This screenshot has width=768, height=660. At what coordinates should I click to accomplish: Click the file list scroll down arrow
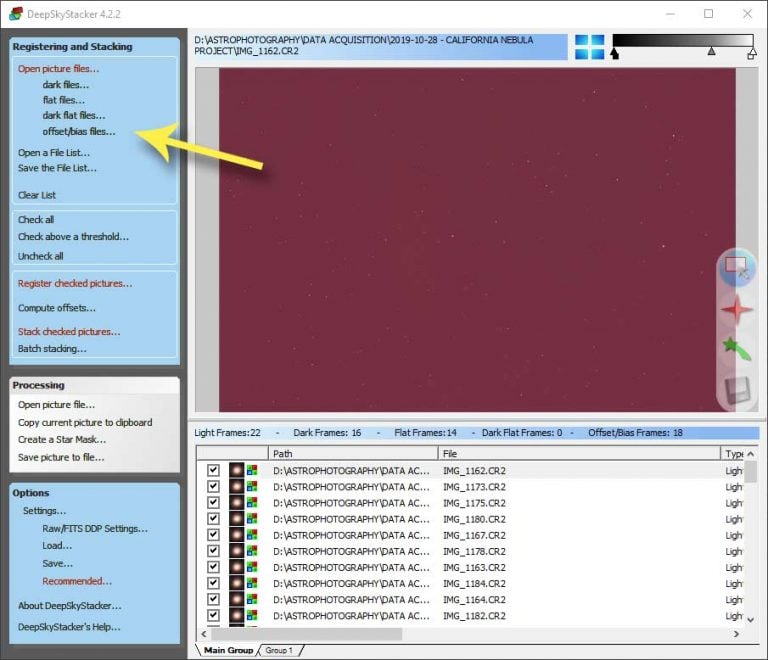[750, 620]
